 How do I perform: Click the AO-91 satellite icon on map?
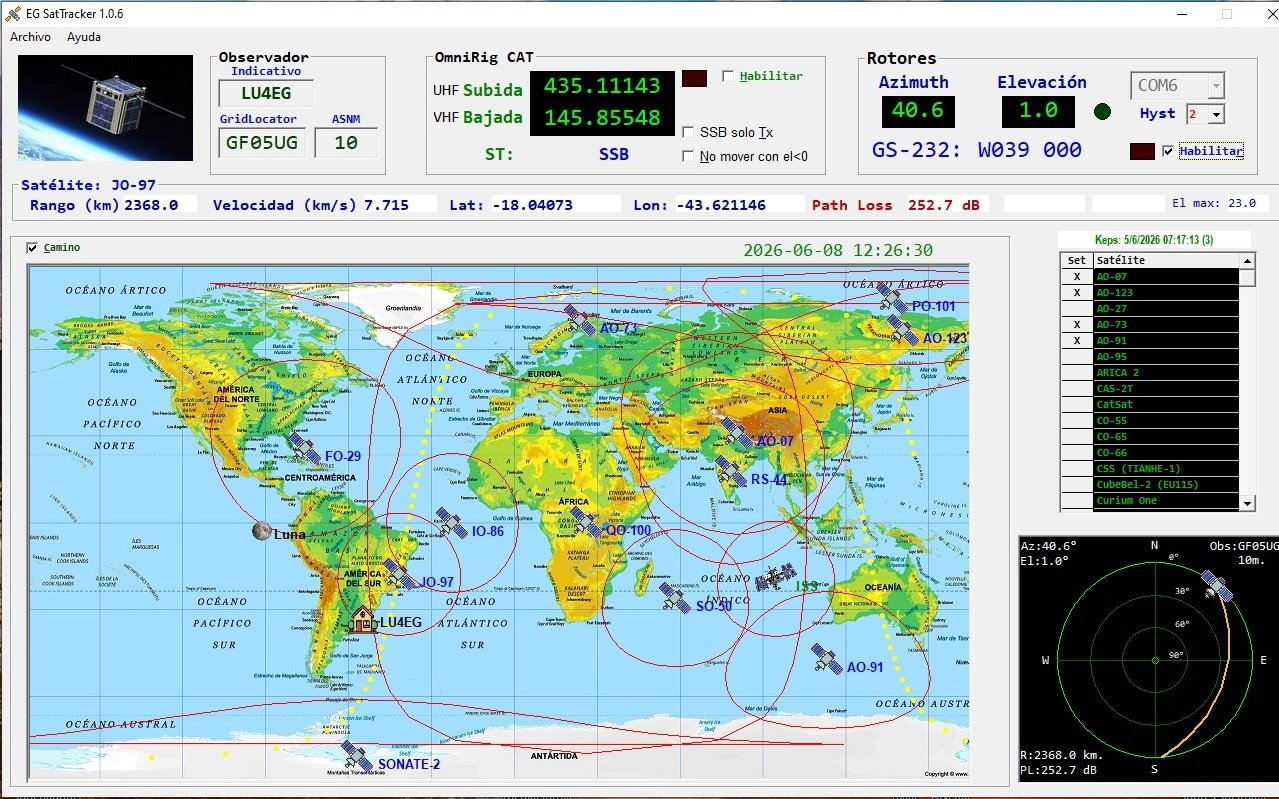click(x=826, y=658)
